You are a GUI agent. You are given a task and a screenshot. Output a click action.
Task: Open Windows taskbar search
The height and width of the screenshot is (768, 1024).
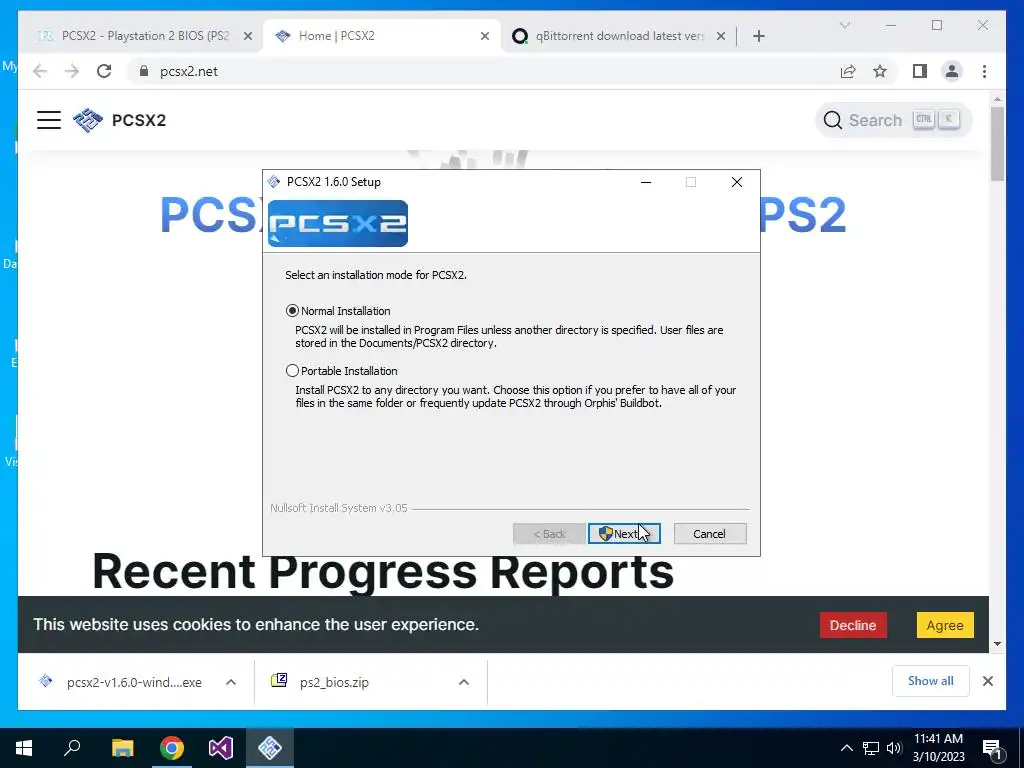(72, 748)
